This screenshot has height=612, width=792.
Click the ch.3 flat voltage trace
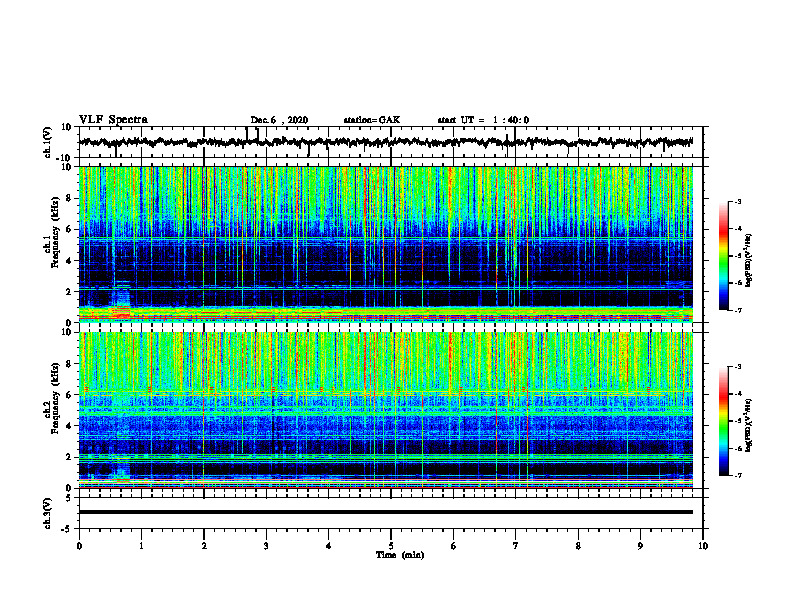(x=386, y=512)
